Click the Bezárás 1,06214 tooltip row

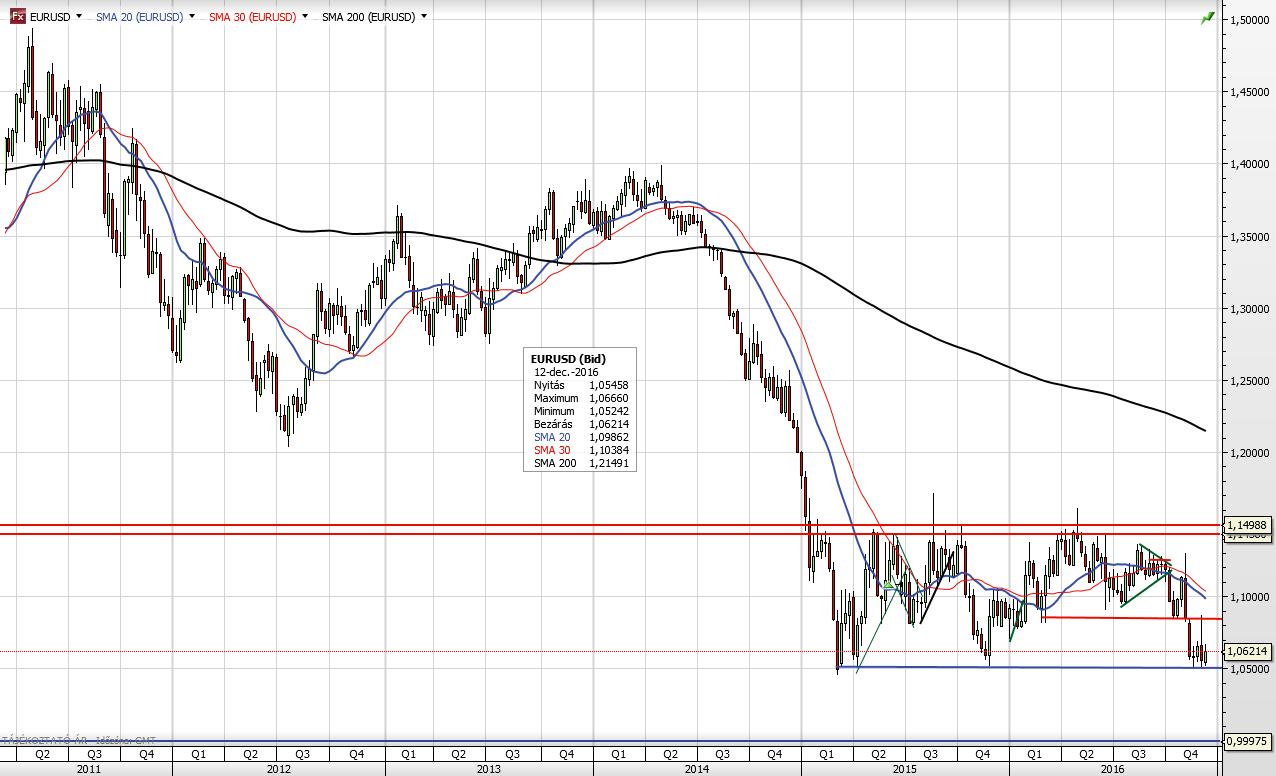click(x=580, y=424)
